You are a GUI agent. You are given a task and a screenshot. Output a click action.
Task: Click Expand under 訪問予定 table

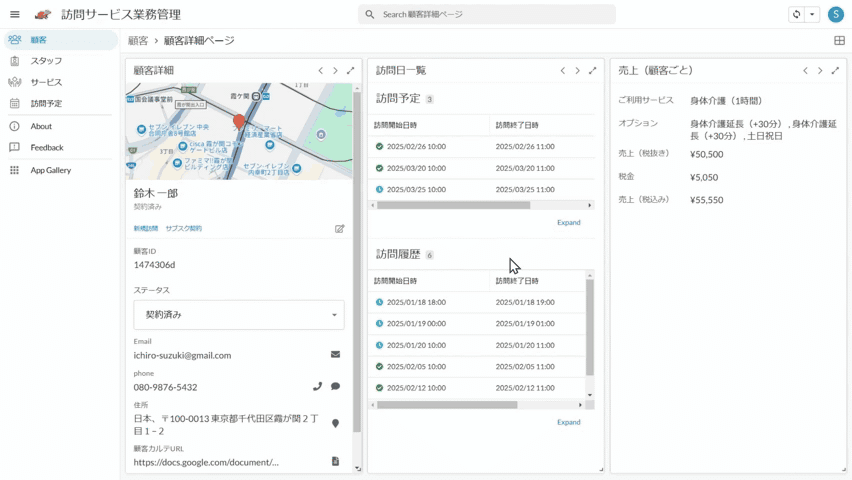pyautogui.click(x=569, y=223)
